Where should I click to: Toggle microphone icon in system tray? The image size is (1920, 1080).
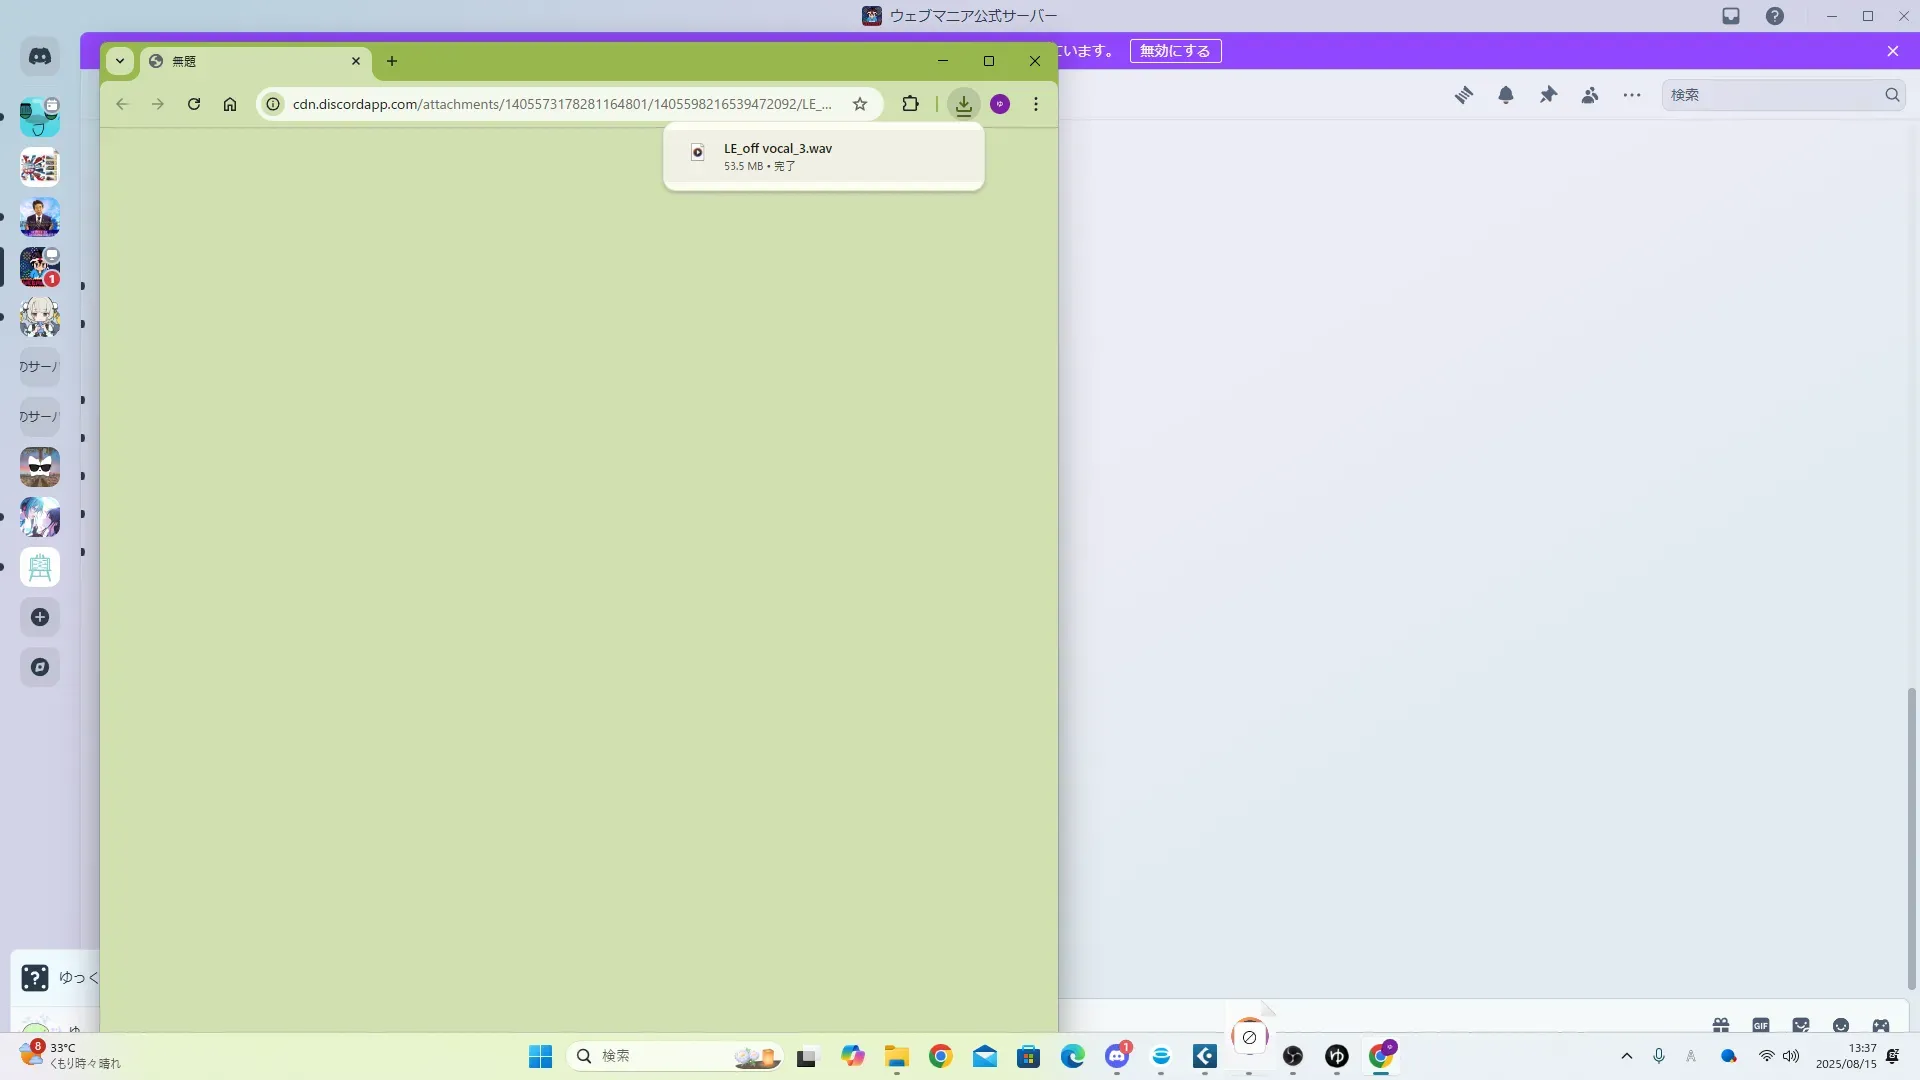pyautogui.click(x=1659, y=1056)
